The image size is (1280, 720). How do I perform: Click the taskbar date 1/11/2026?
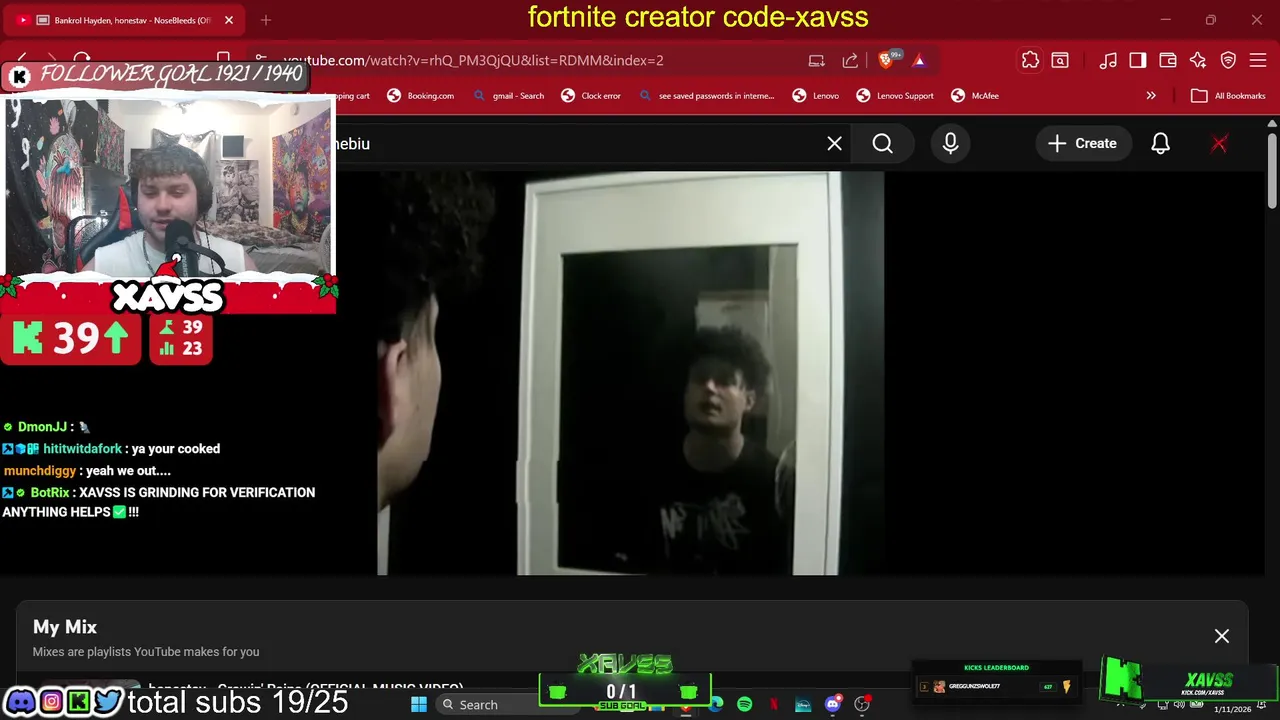click(1232, 709)
